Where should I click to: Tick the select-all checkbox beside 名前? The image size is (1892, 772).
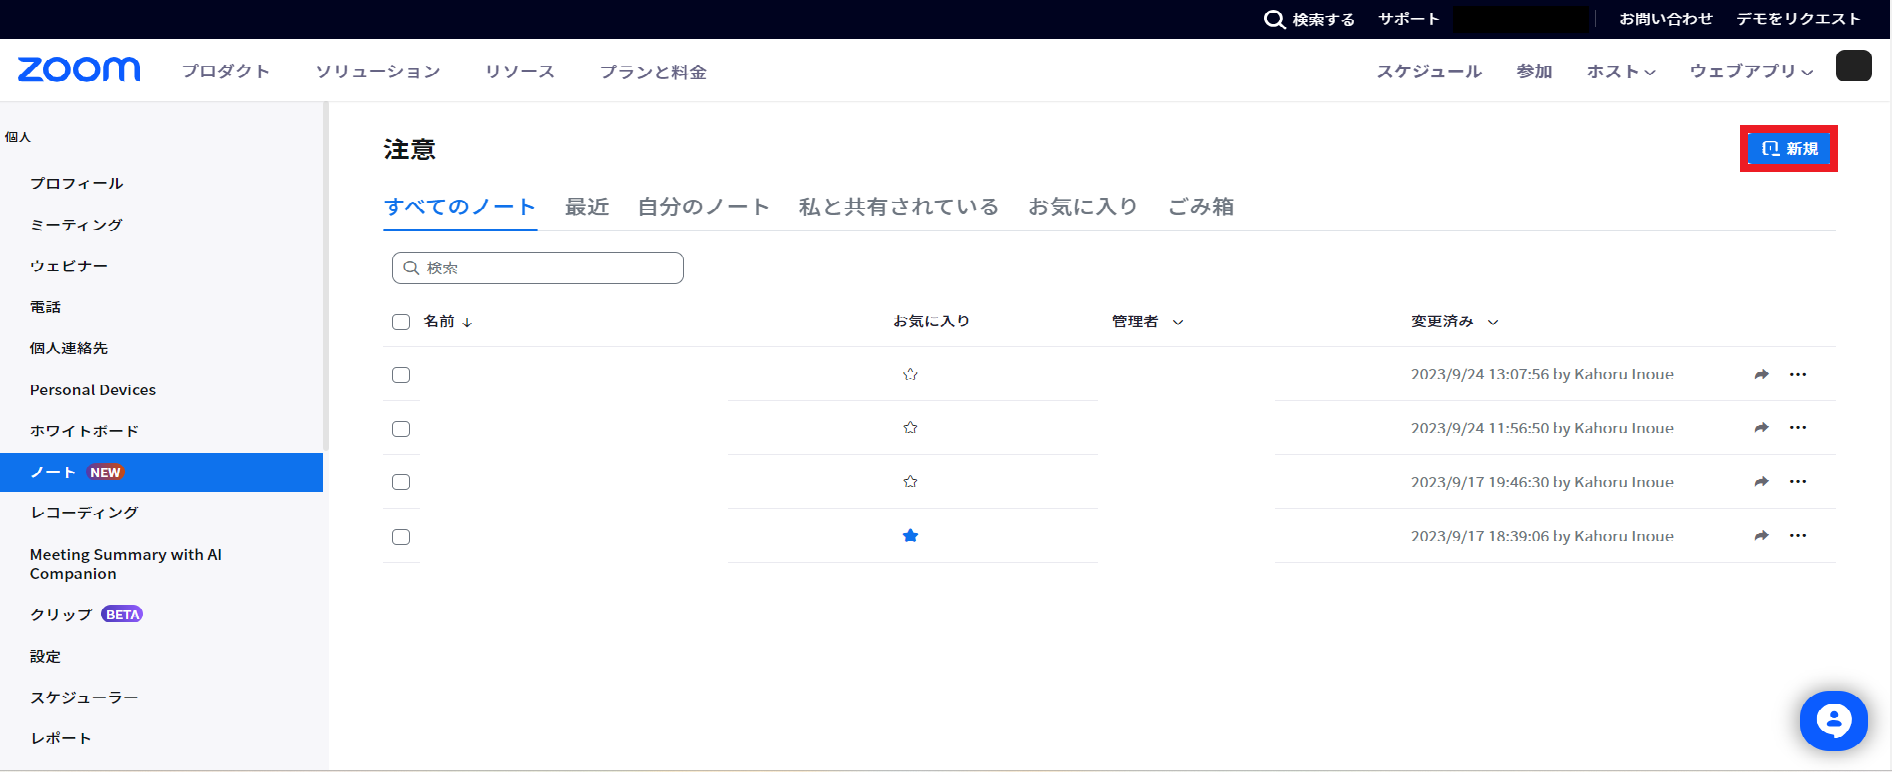click(x=401, y=322)
